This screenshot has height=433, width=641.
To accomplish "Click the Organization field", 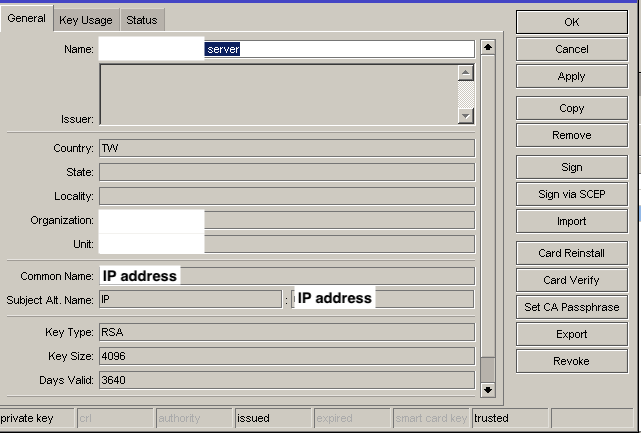I will (287, 220).
